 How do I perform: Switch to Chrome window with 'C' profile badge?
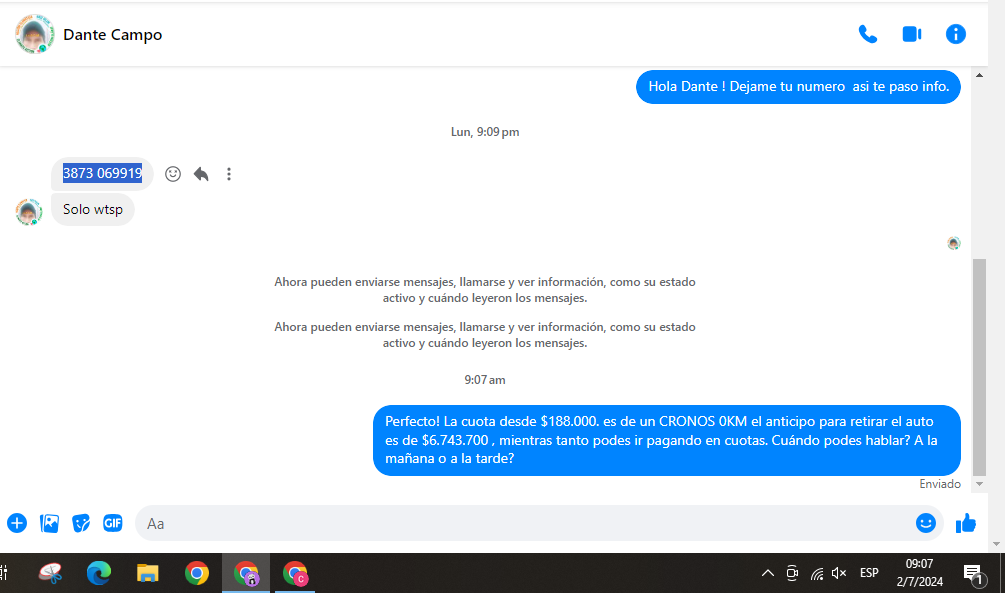click(x=295, y=572)
